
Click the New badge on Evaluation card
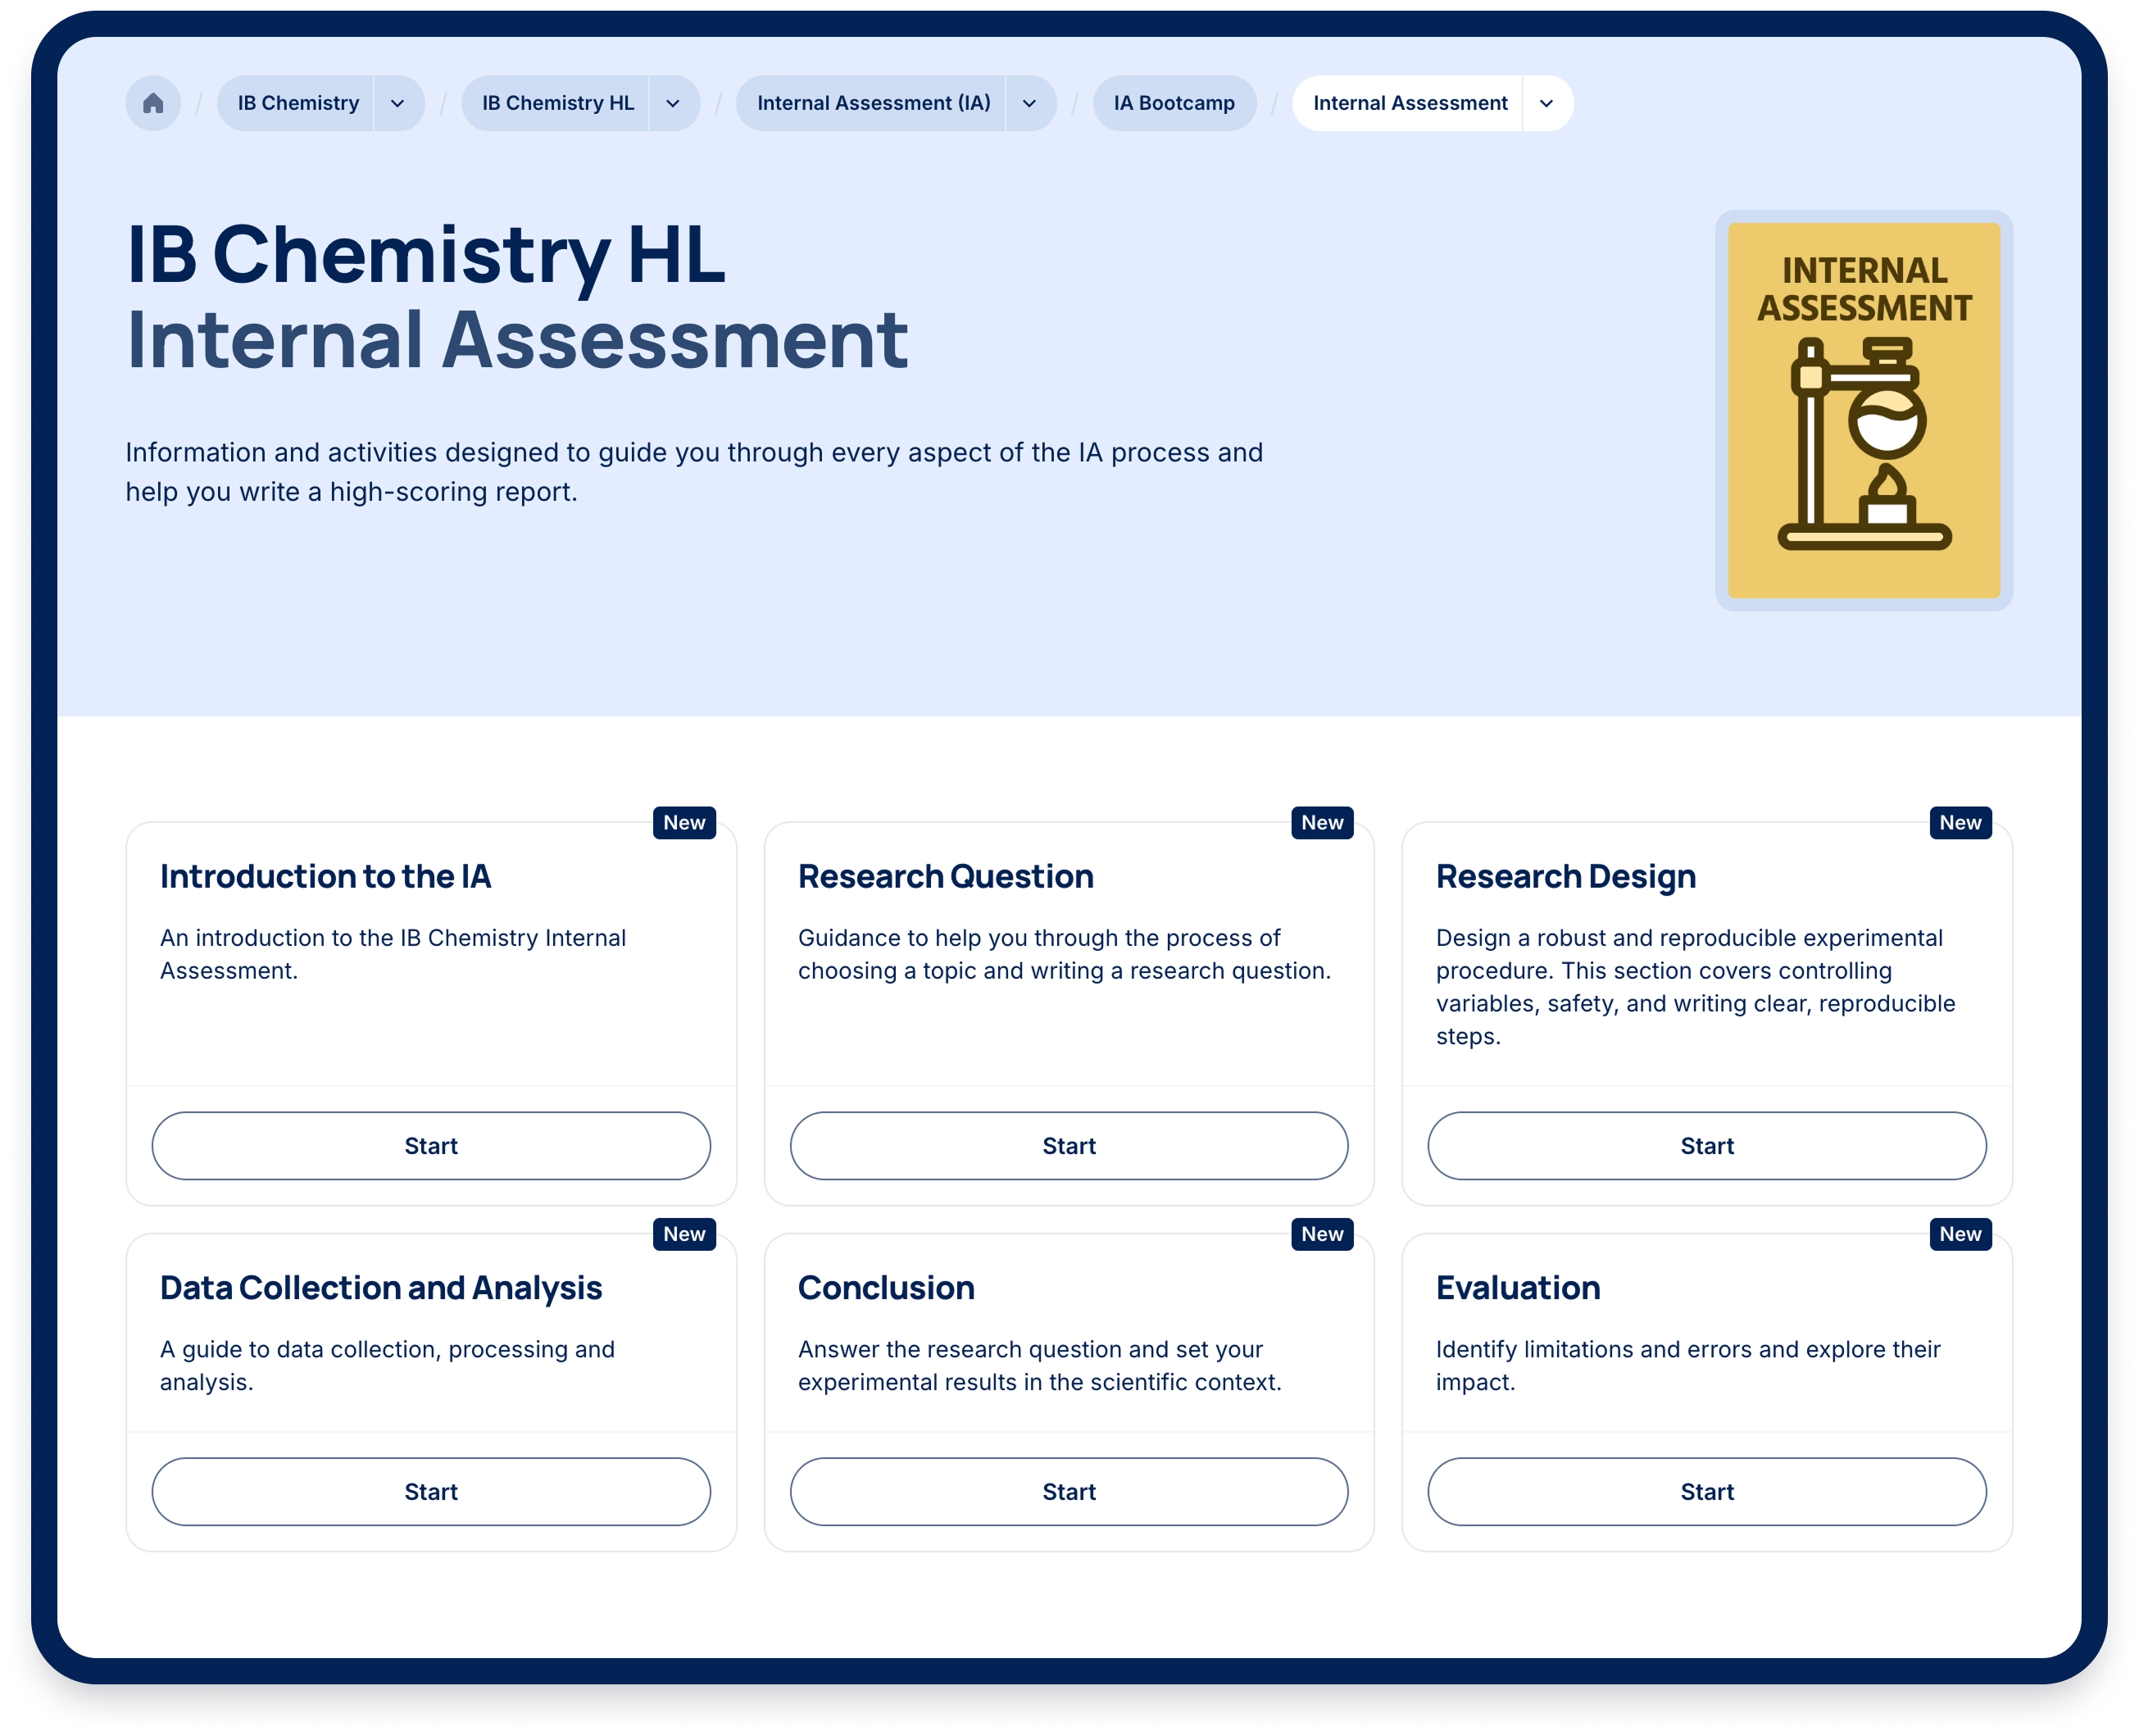(1960, 1234)
